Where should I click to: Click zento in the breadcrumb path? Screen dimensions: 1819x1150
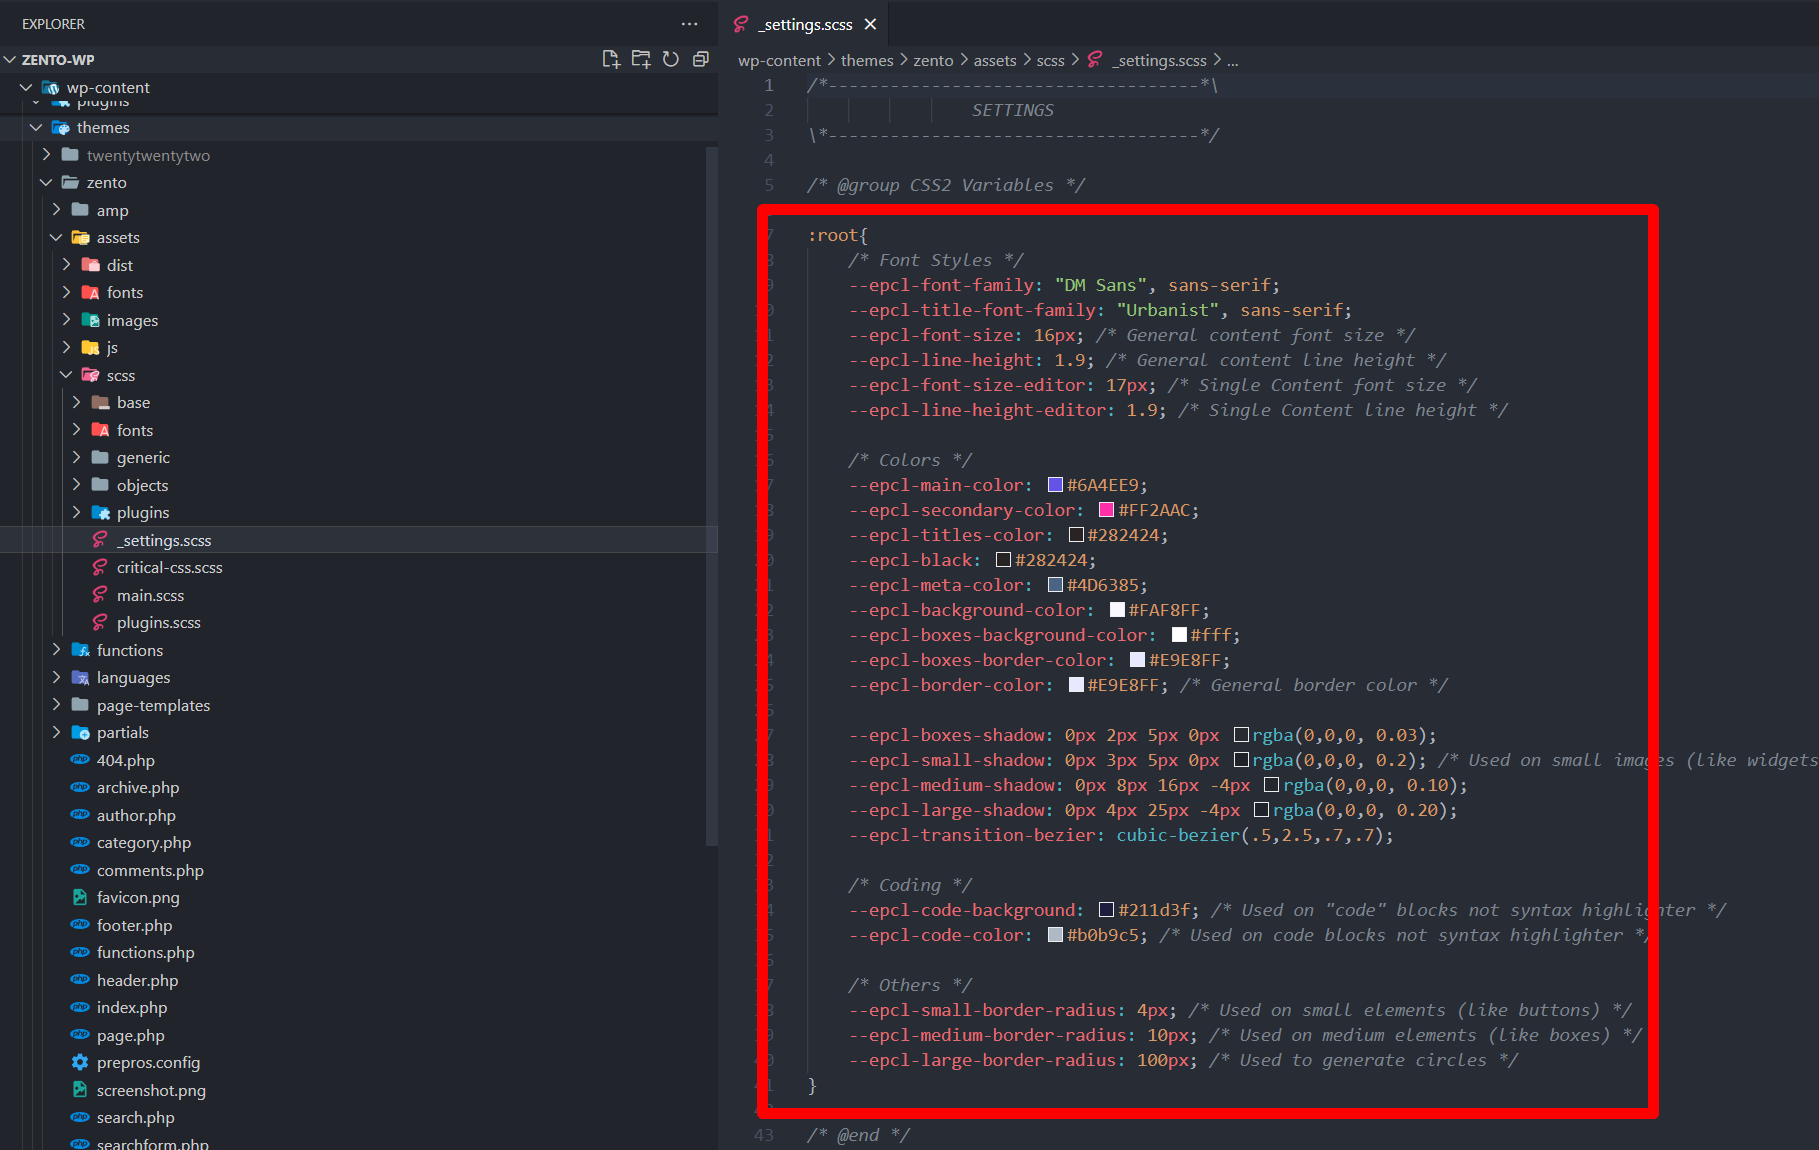point(933,61)
